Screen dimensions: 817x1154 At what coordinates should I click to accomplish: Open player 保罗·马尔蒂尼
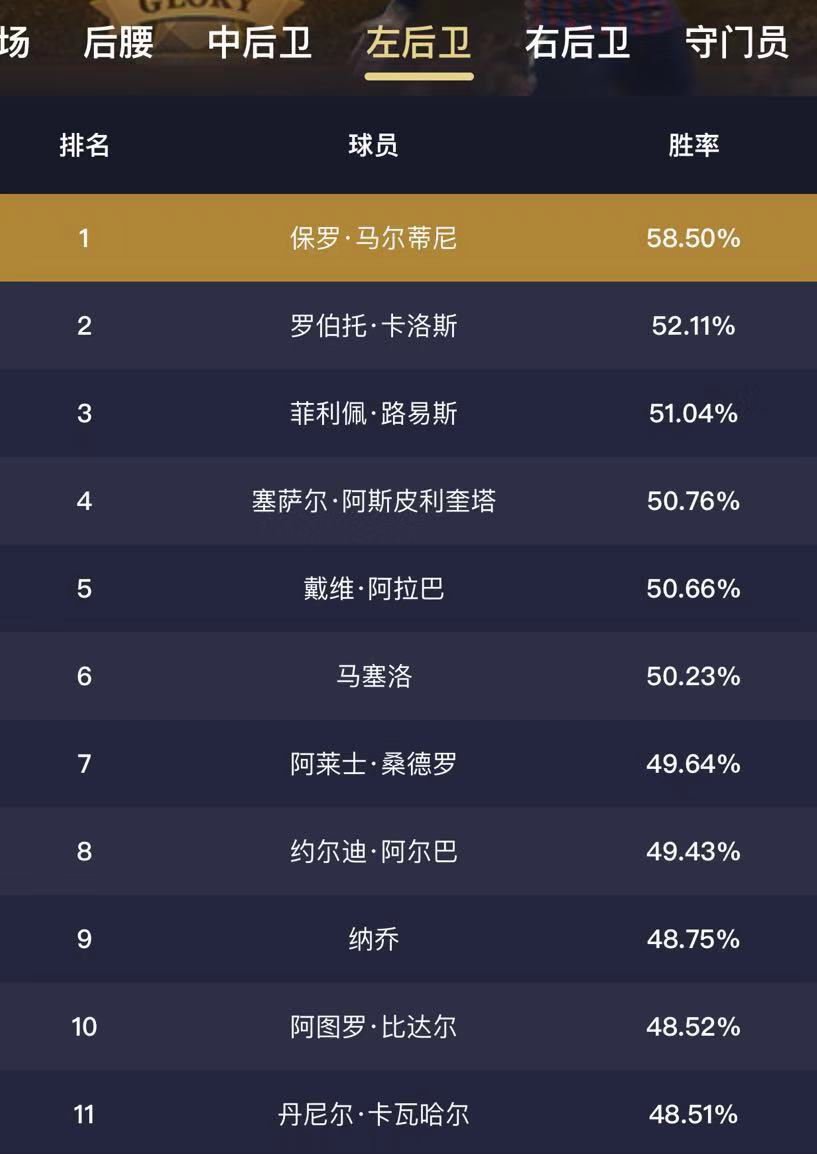coord(373,238)
